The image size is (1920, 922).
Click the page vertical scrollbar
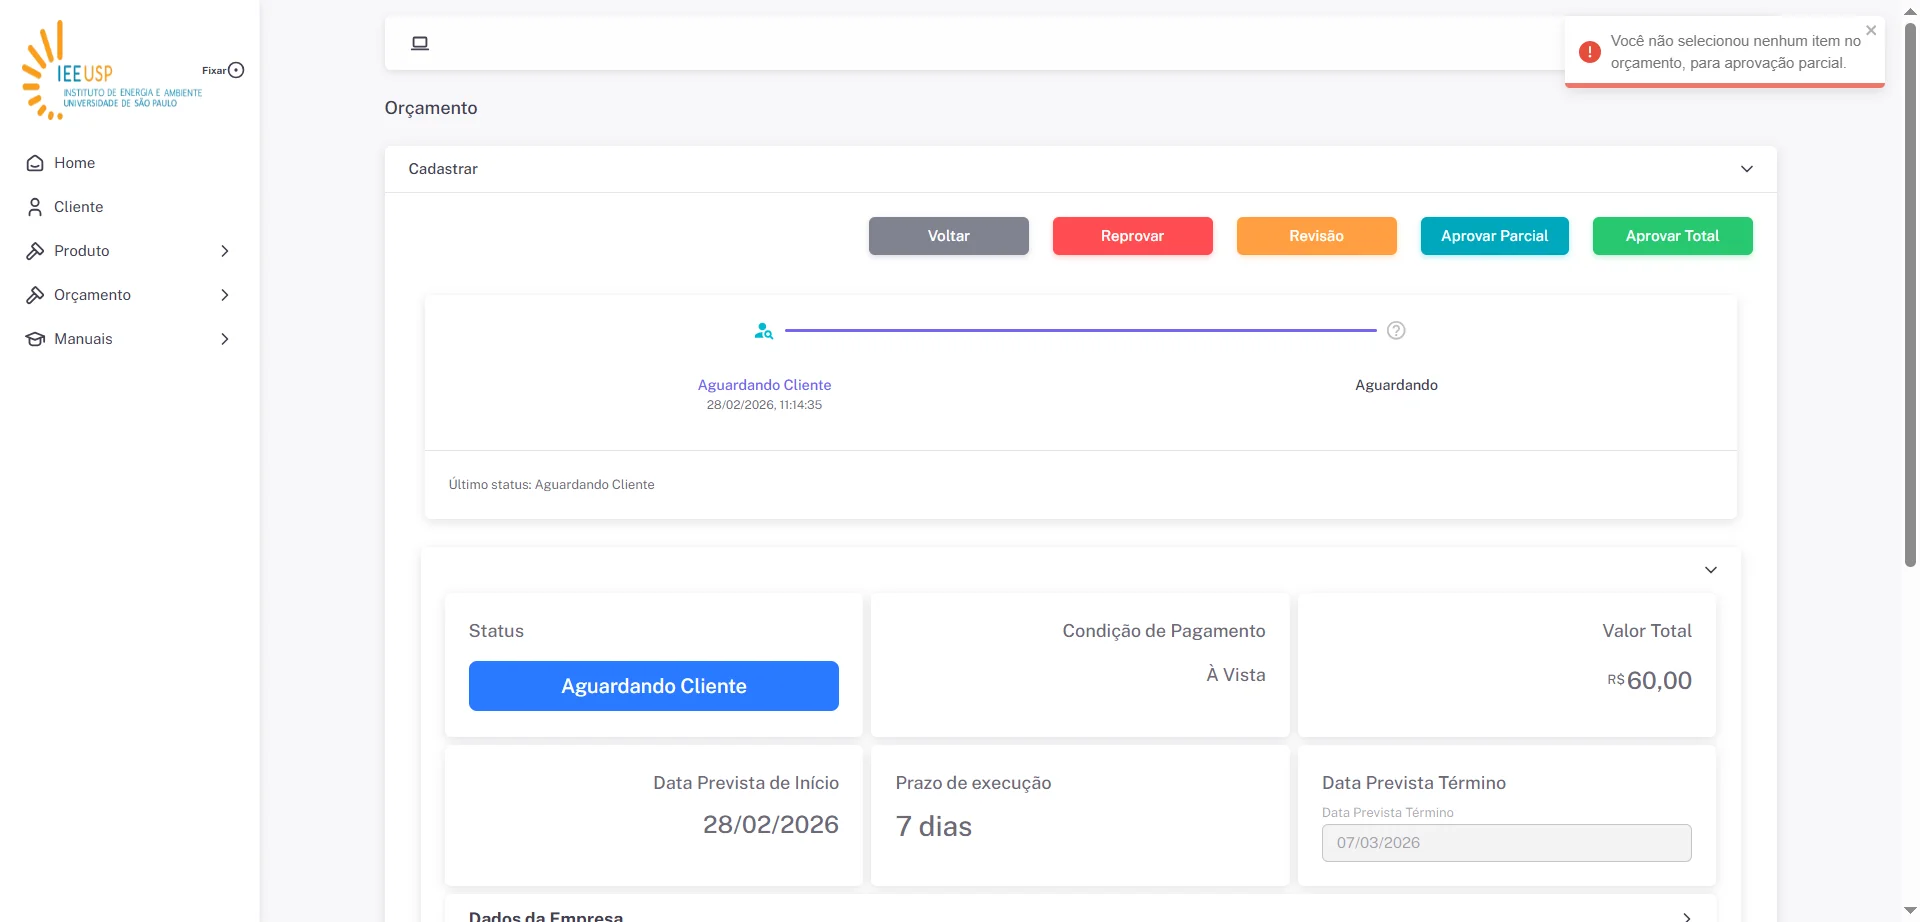pyautogui.click(x=1910, y=295)
